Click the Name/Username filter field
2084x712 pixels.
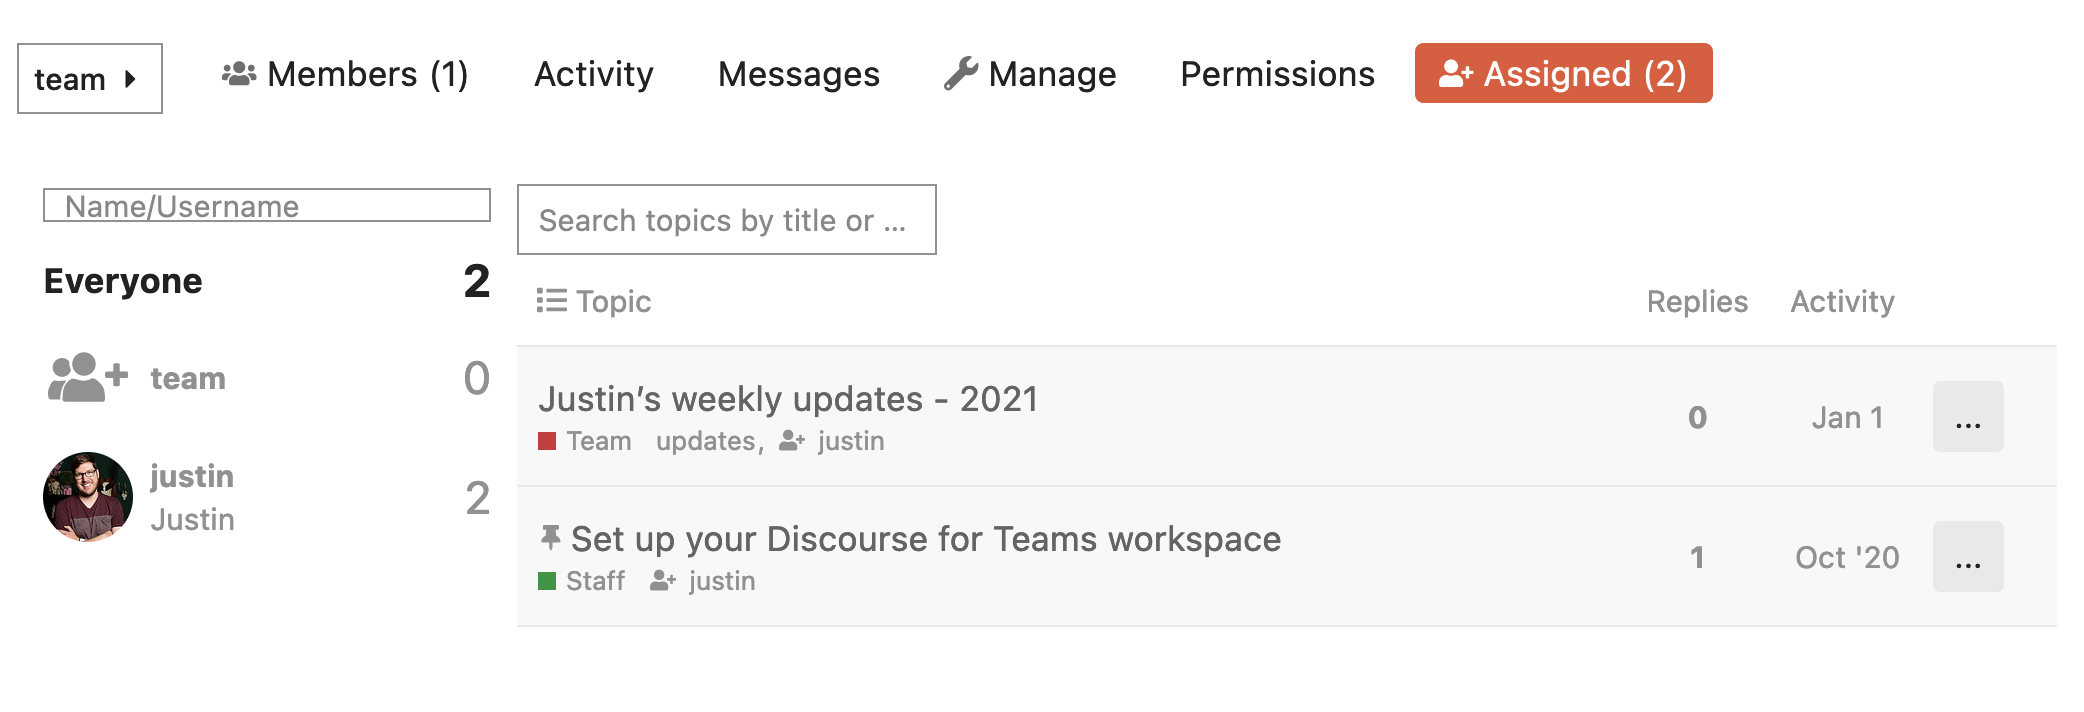(x=267, y=206)
